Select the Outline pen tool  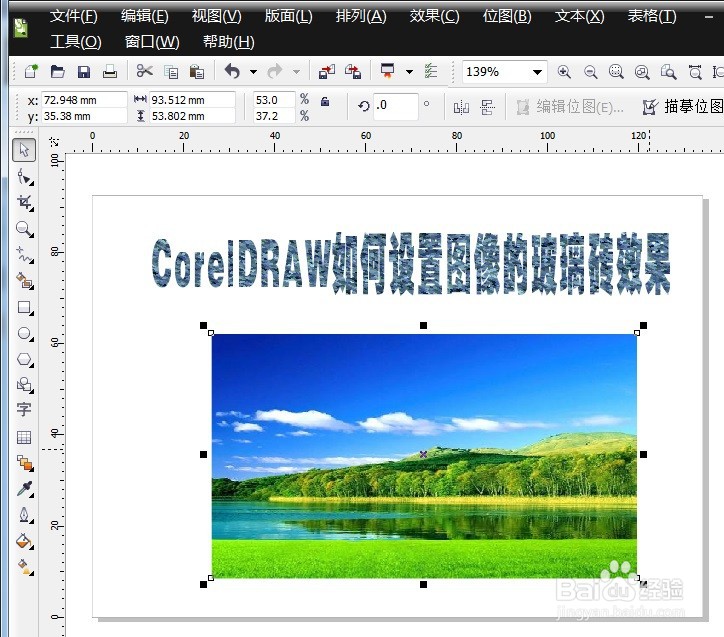[x=24, y=515]
